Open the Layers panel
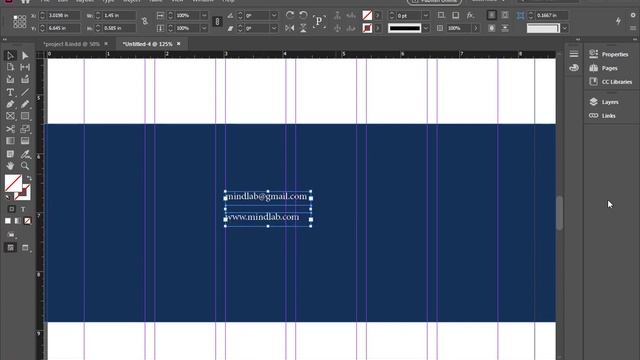Screen dimensions: 640x360 pos(604,102)
